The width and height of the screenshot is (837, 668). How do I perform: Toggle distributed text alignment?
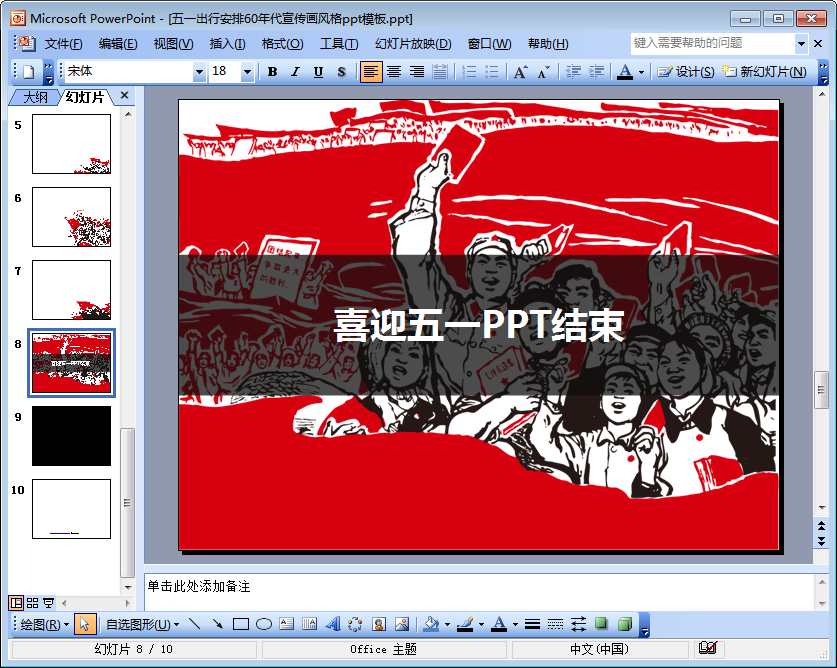440,72
